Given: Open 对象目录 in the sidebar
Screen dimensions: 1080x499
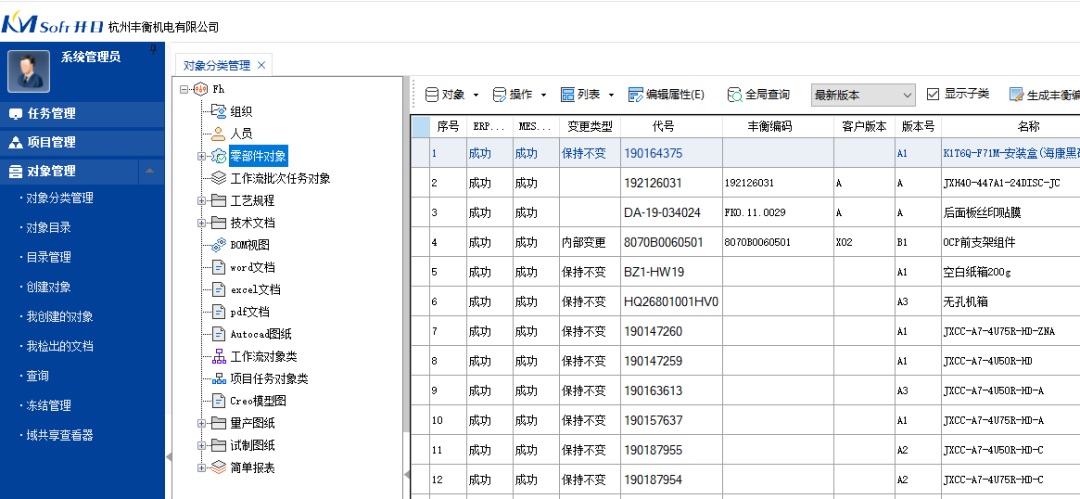Looking at the screenshot, I should 48,227.
